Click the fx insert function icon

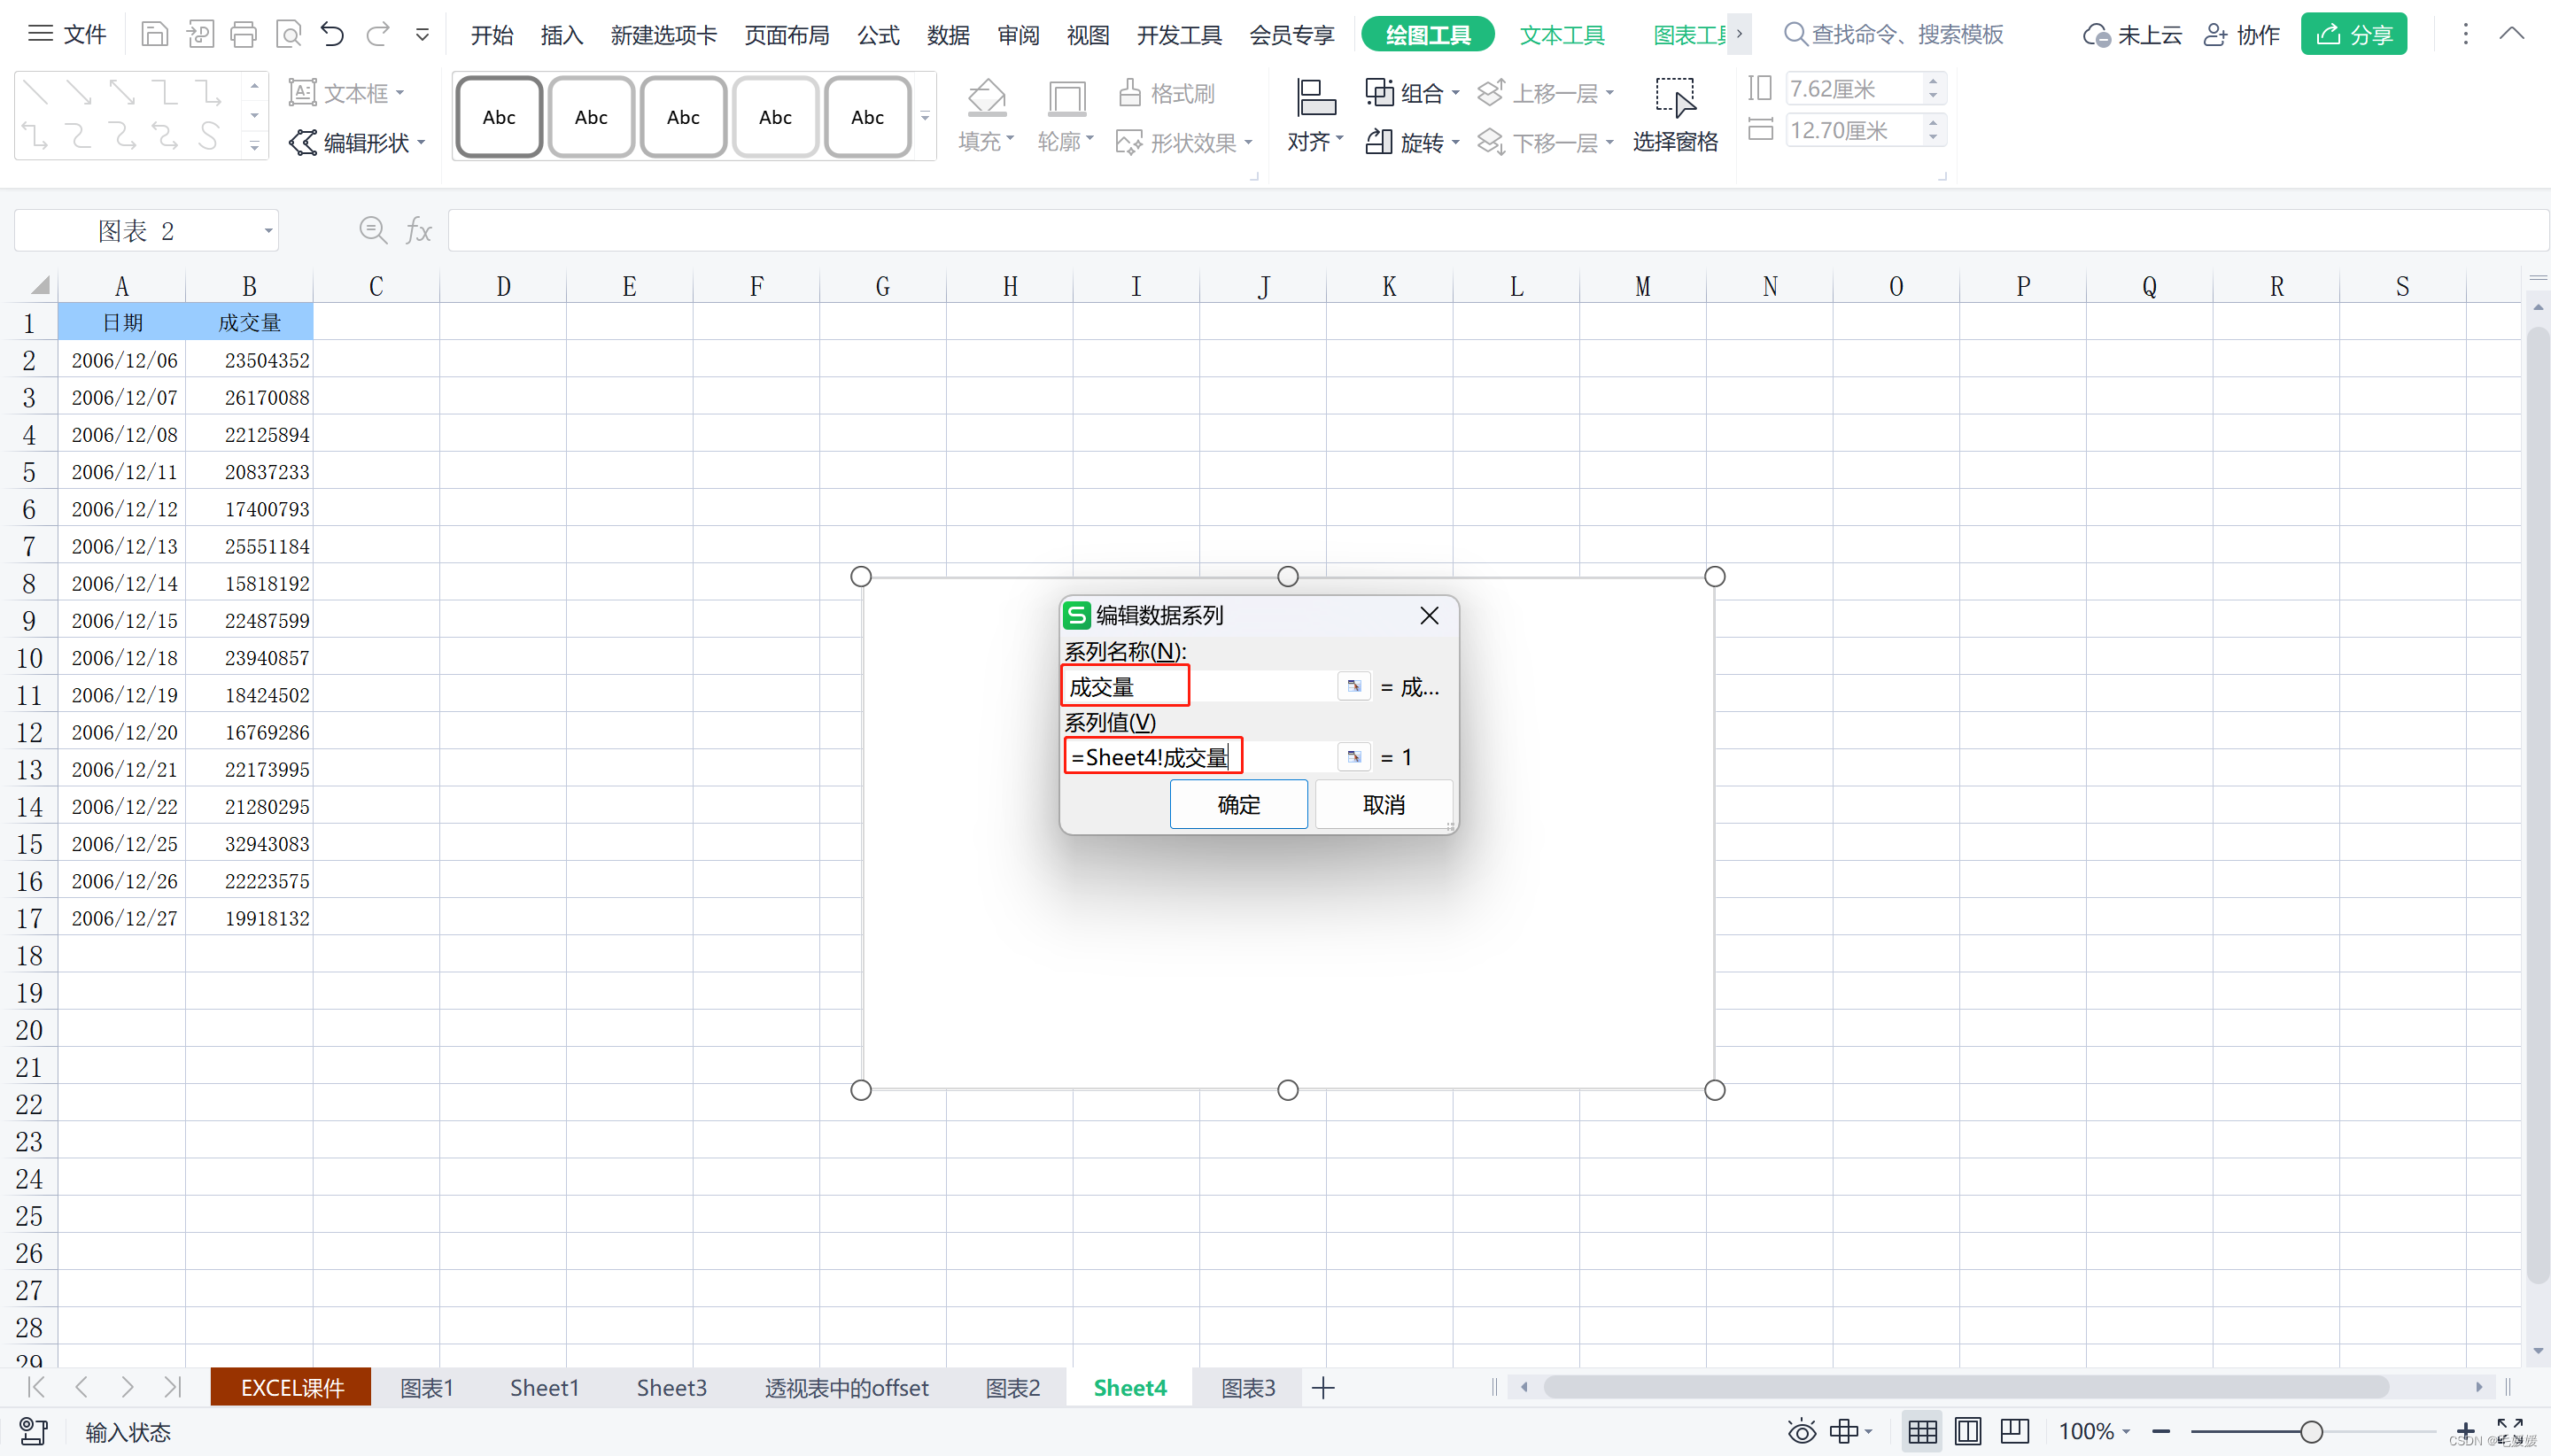pyautogui.click(x=419, y=231)
